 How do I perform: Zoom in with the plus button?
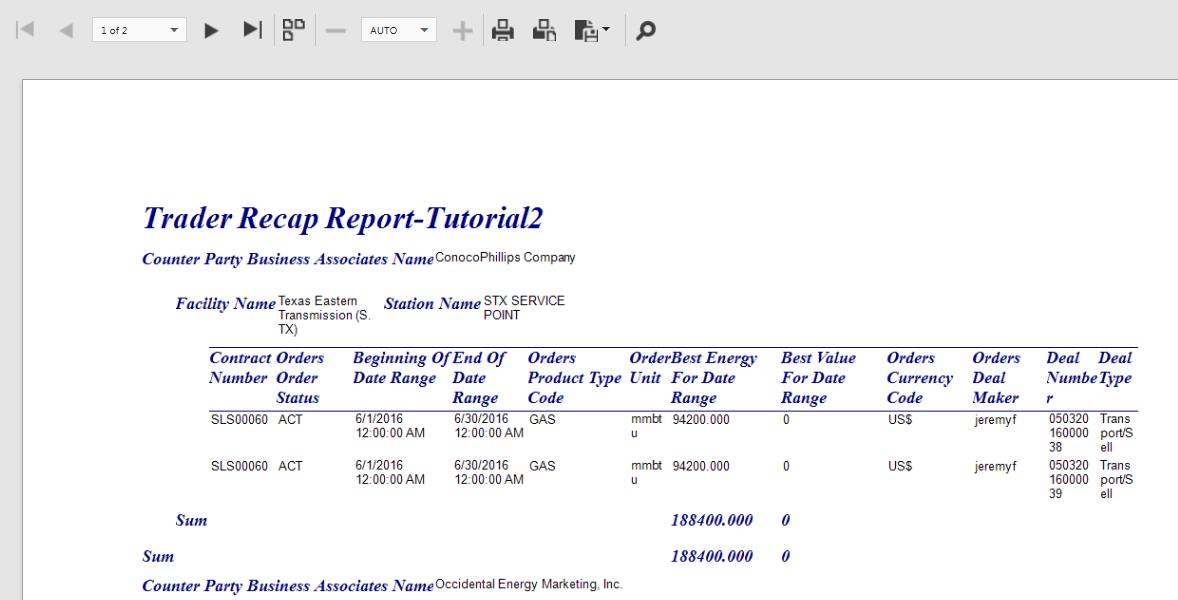[x=462, y=31]
